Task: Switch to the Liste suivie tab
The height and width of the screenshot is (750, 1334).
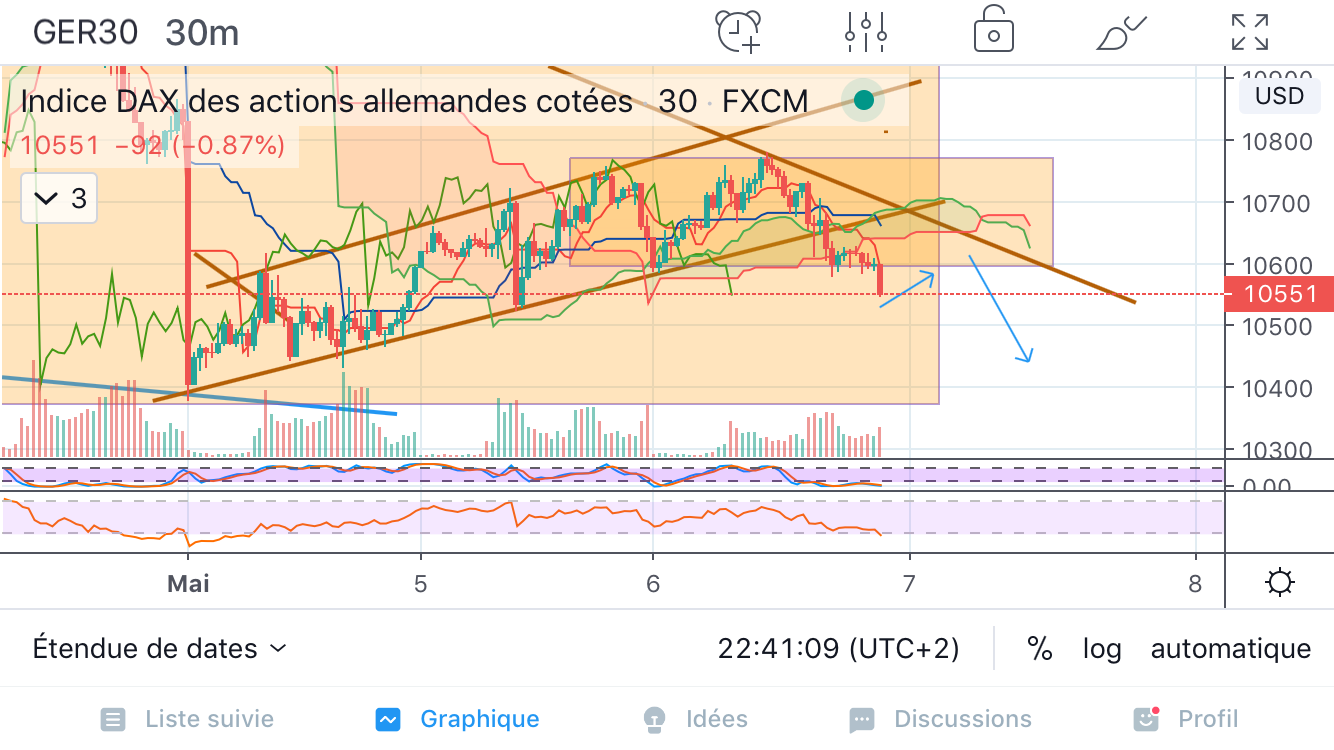Action: tap(187, 719)
